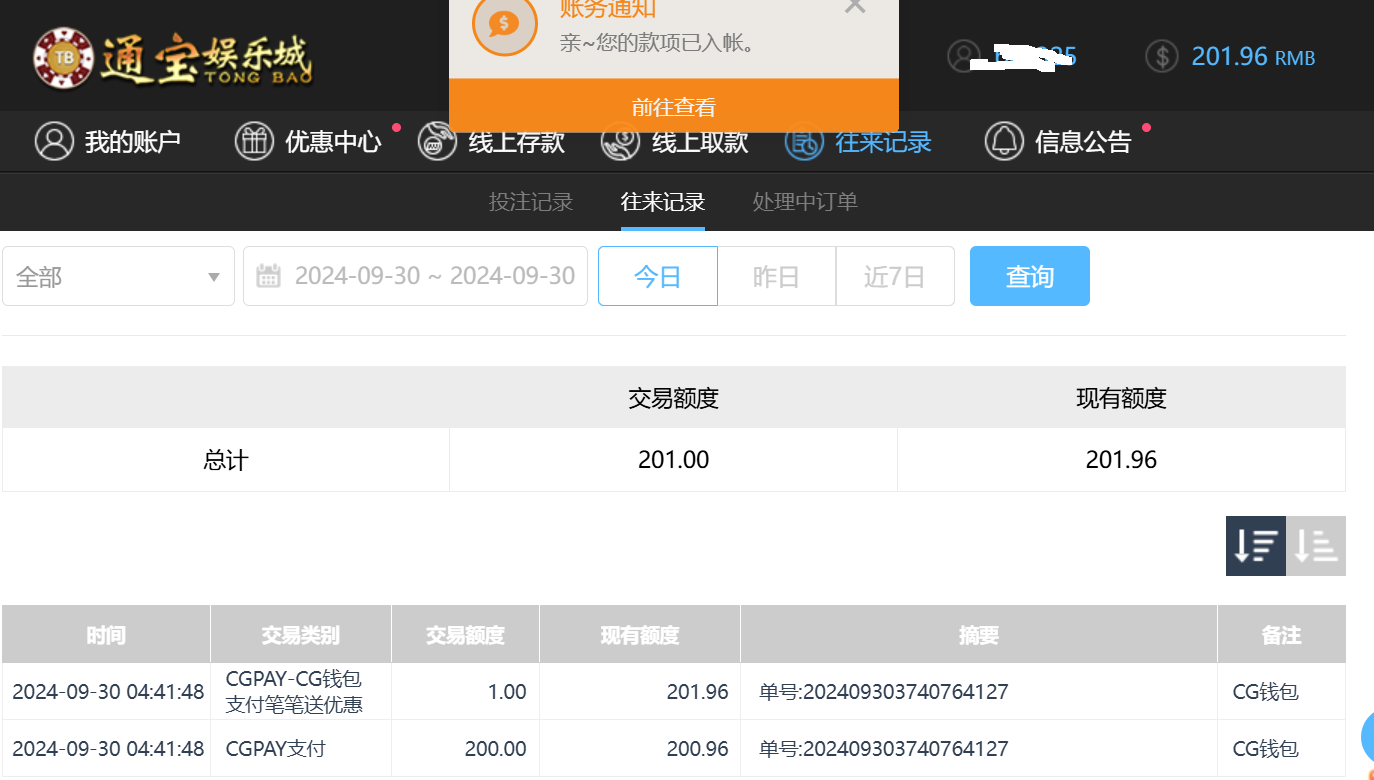This screenshot has width=1374, height=780.
Task: Sort records in descending order
Action: [x=1255, y=546]
